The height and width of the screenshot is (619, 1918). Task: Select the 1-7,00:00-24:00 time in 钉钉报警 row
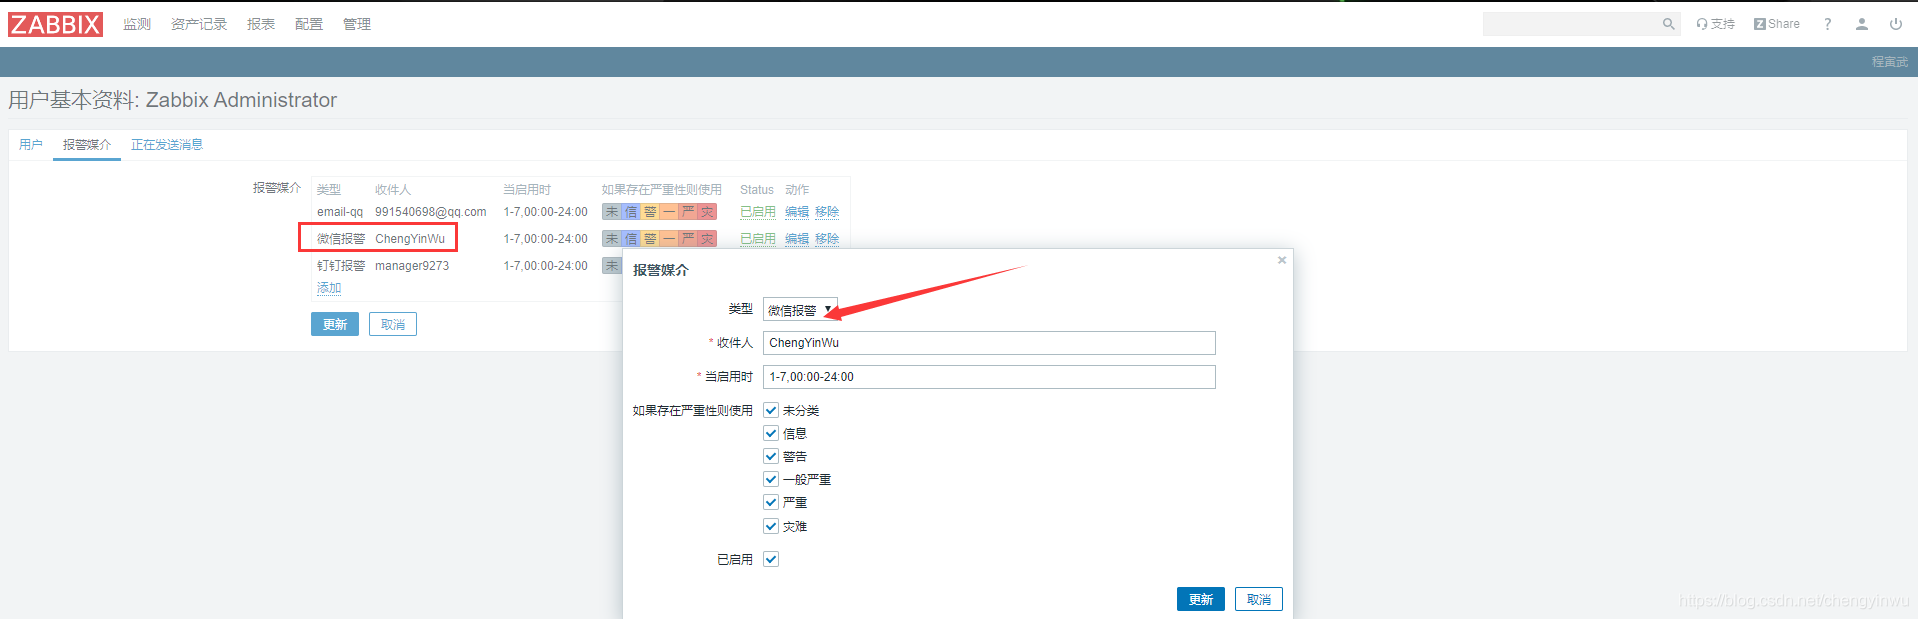pos(546,266)
